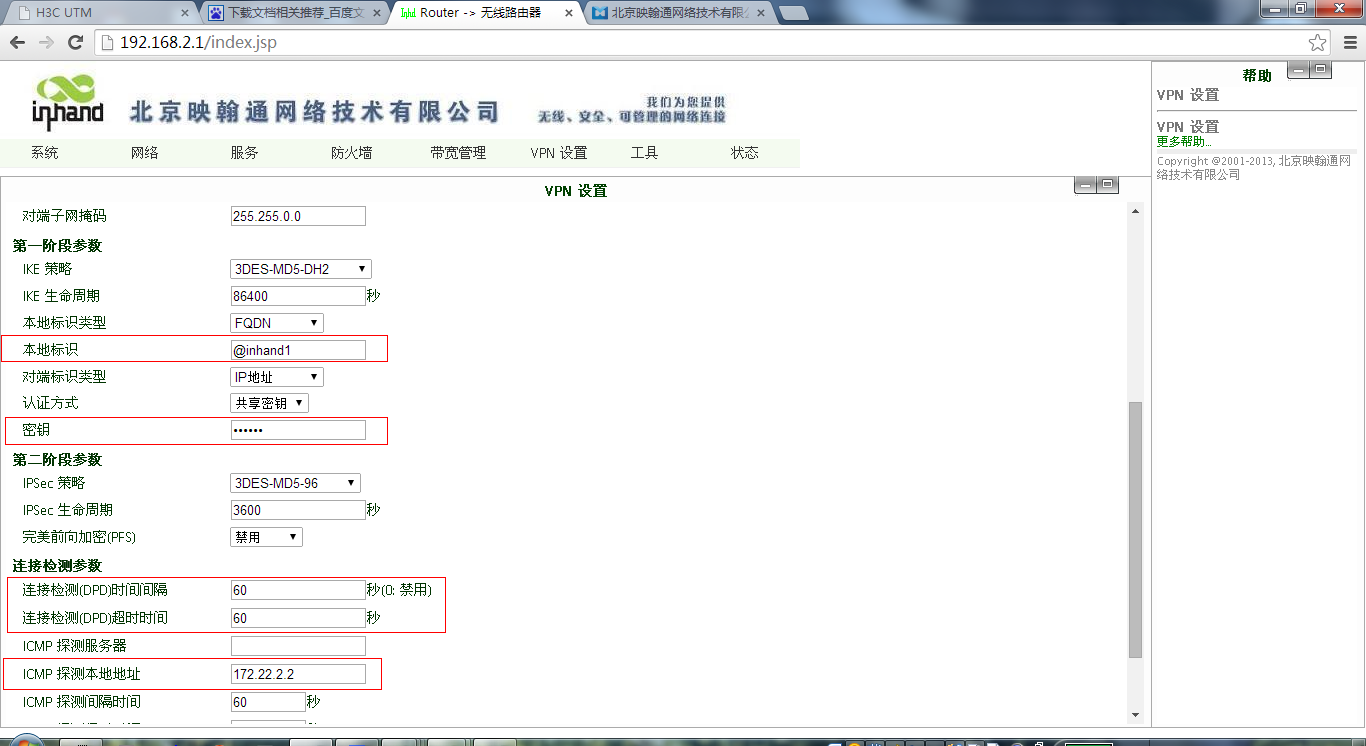
Task: Open the IKE 策略 dropdown
Action: (301, 269)
